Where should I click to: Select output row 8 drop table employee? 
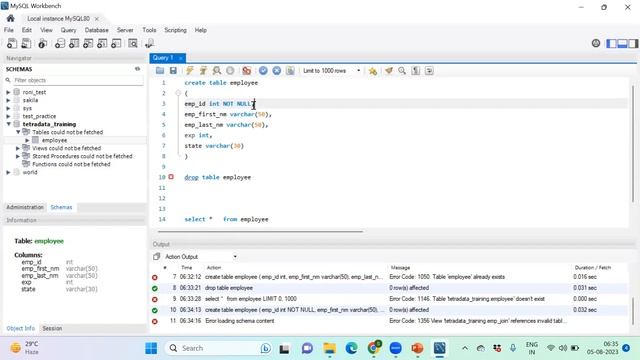pyautogui.click(x=389, y=288)
